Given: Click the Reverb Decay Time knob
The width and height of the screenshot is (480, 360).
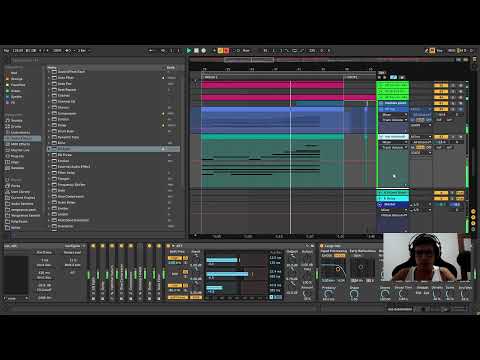Looking at the screenshot, I should [403, 294].
